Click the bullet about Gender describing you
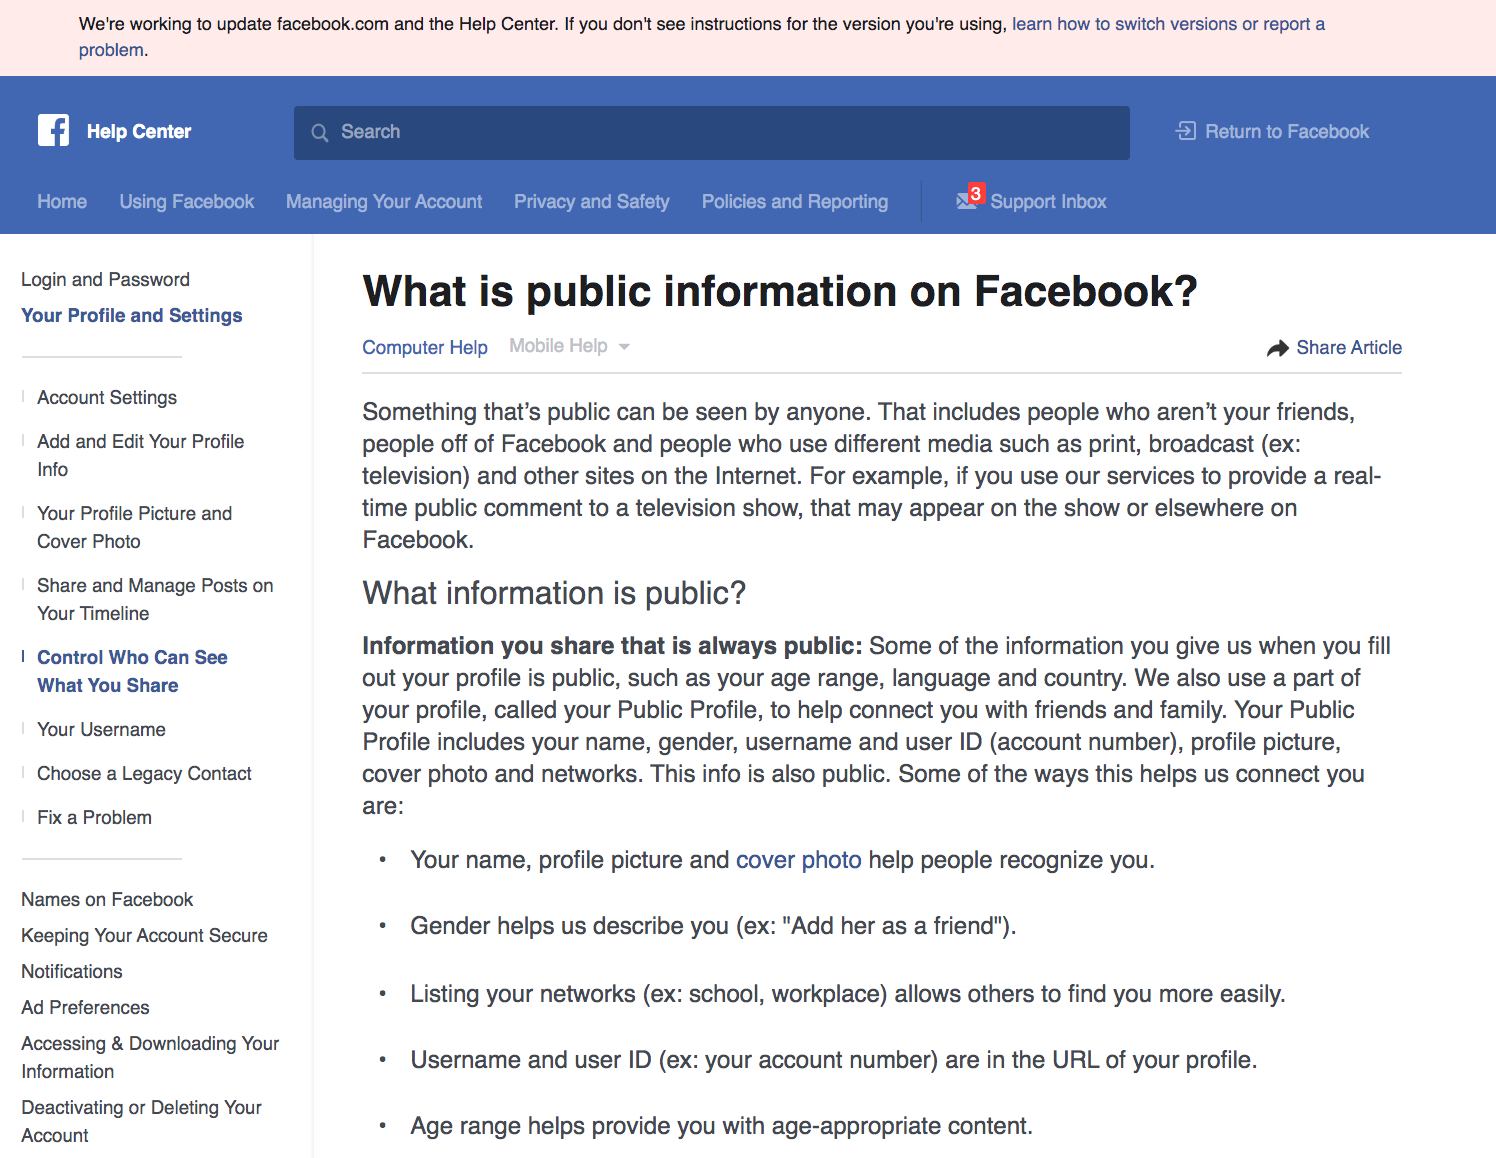Viewport: 1496px width, 1158px height. coord(713,926)
